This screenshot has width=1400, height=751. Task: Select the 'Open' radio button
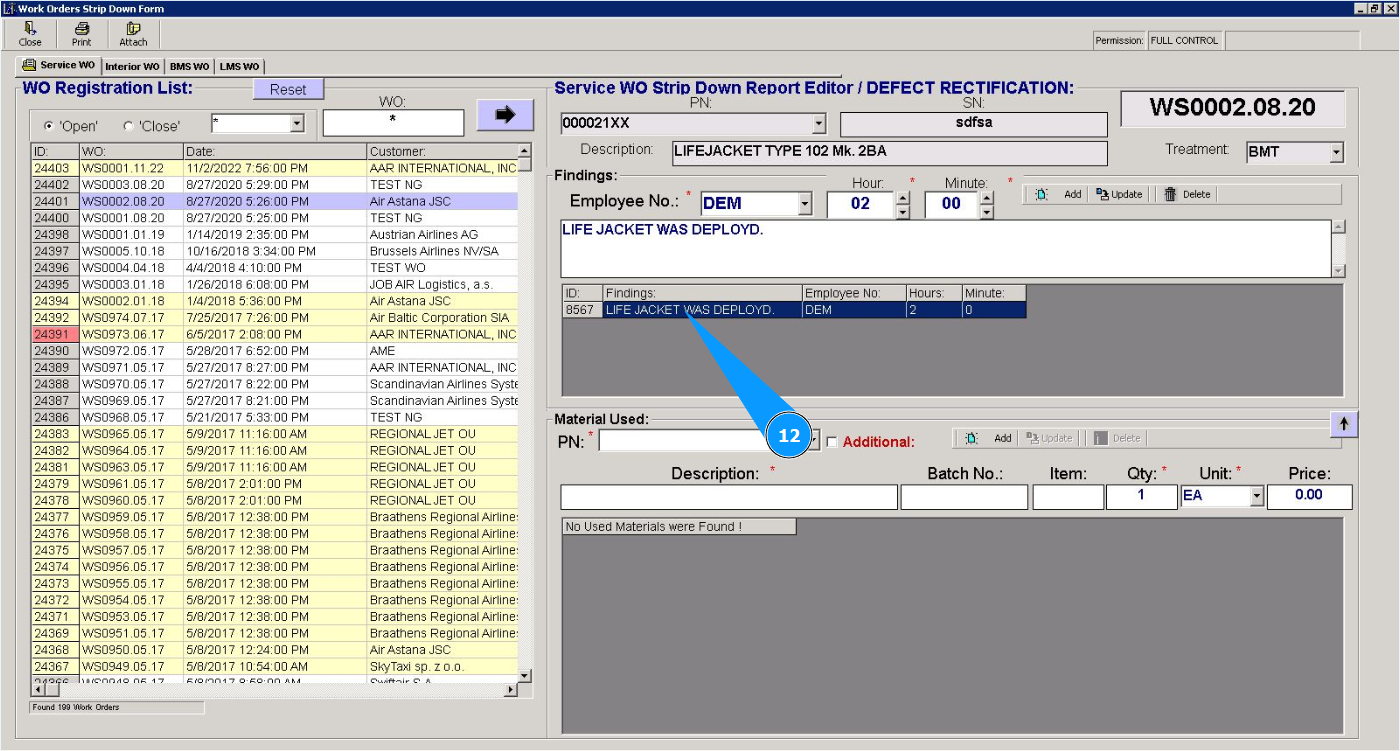(x=48, y=127)
